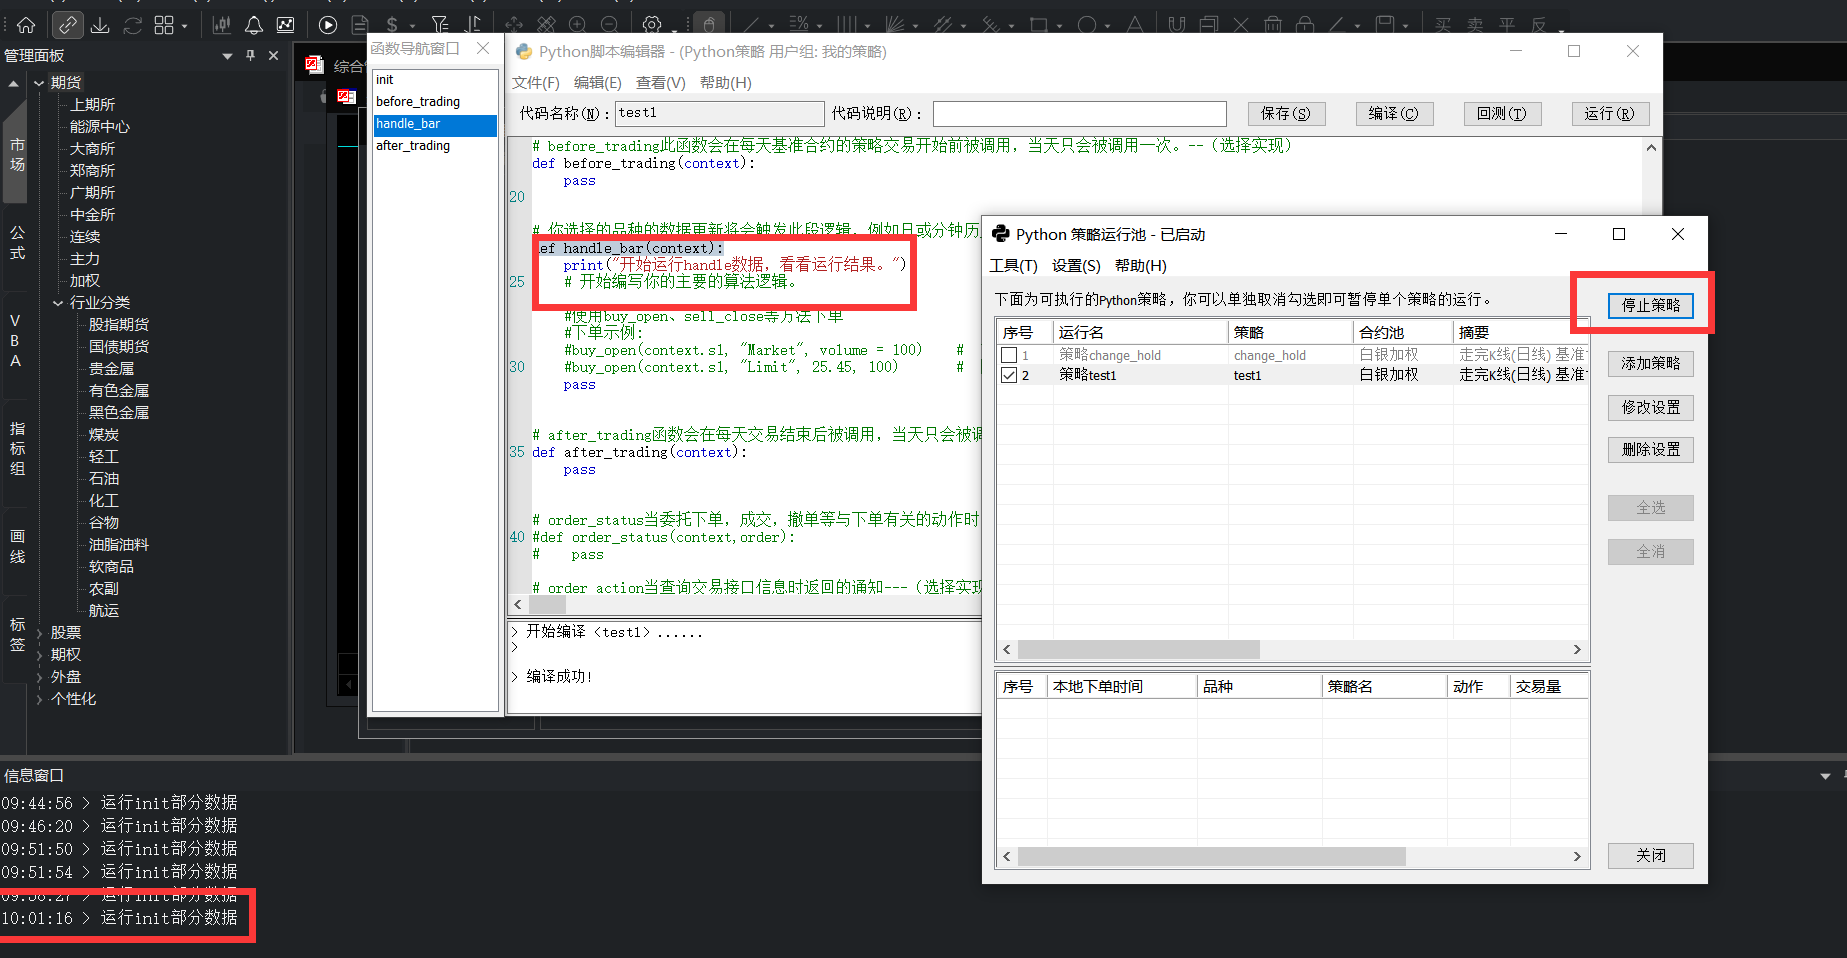This screenshot has width=1847, height=958.
Task: Open the settings gear icon
Action: pos(652,25)
